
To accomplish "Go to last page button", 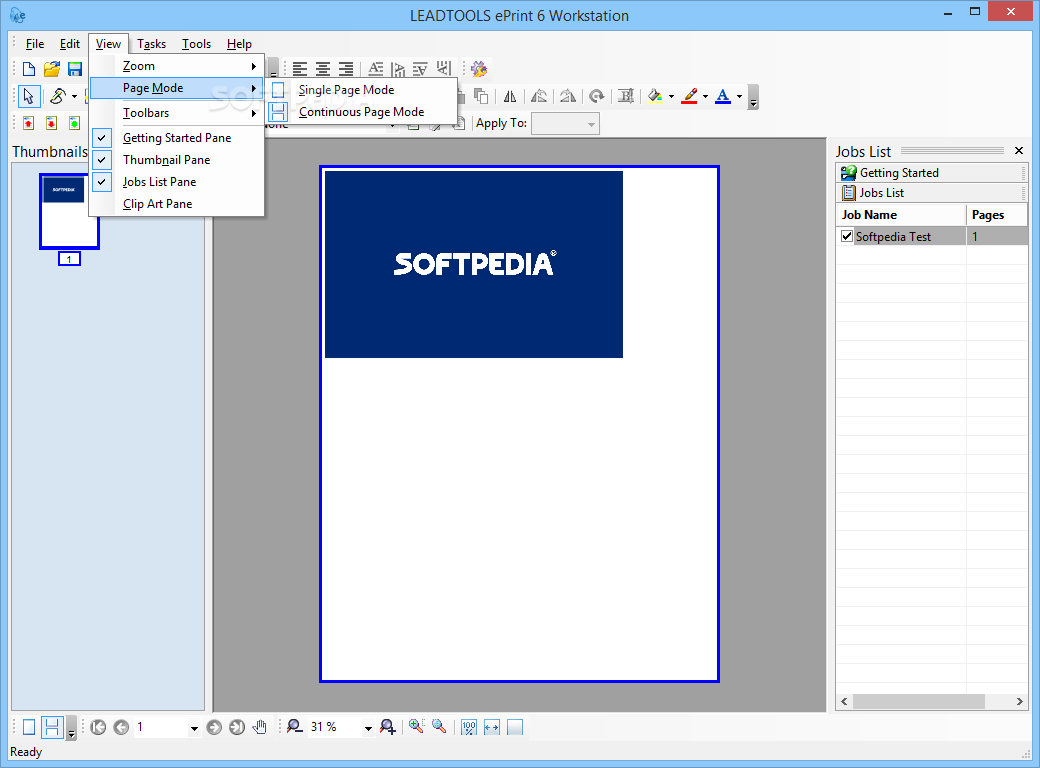I will (x=237, y=728).
